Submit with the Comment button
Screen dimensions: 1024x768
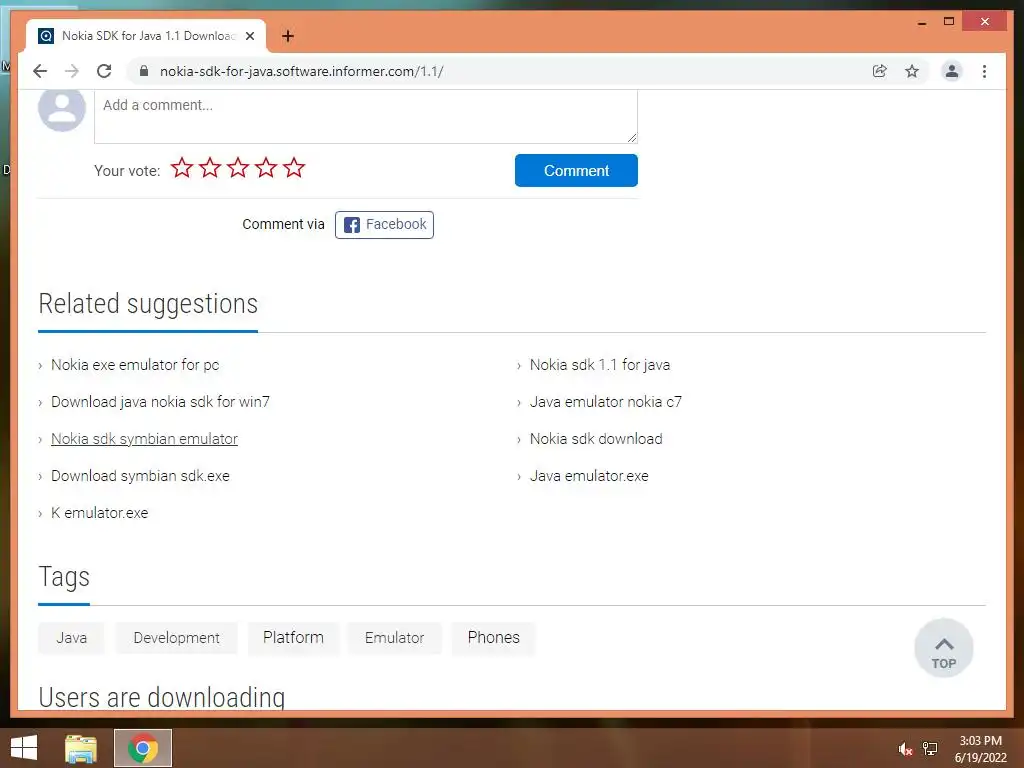(x=576, y=170)
